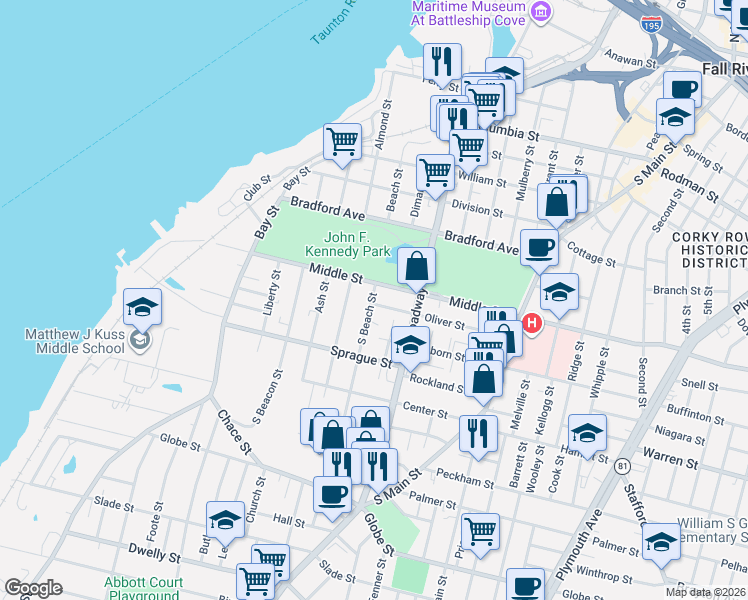This screenshot has width=748, height=600.
Task: Click the school marker near William S Greene Elementary
Action: tap(661, 542)
